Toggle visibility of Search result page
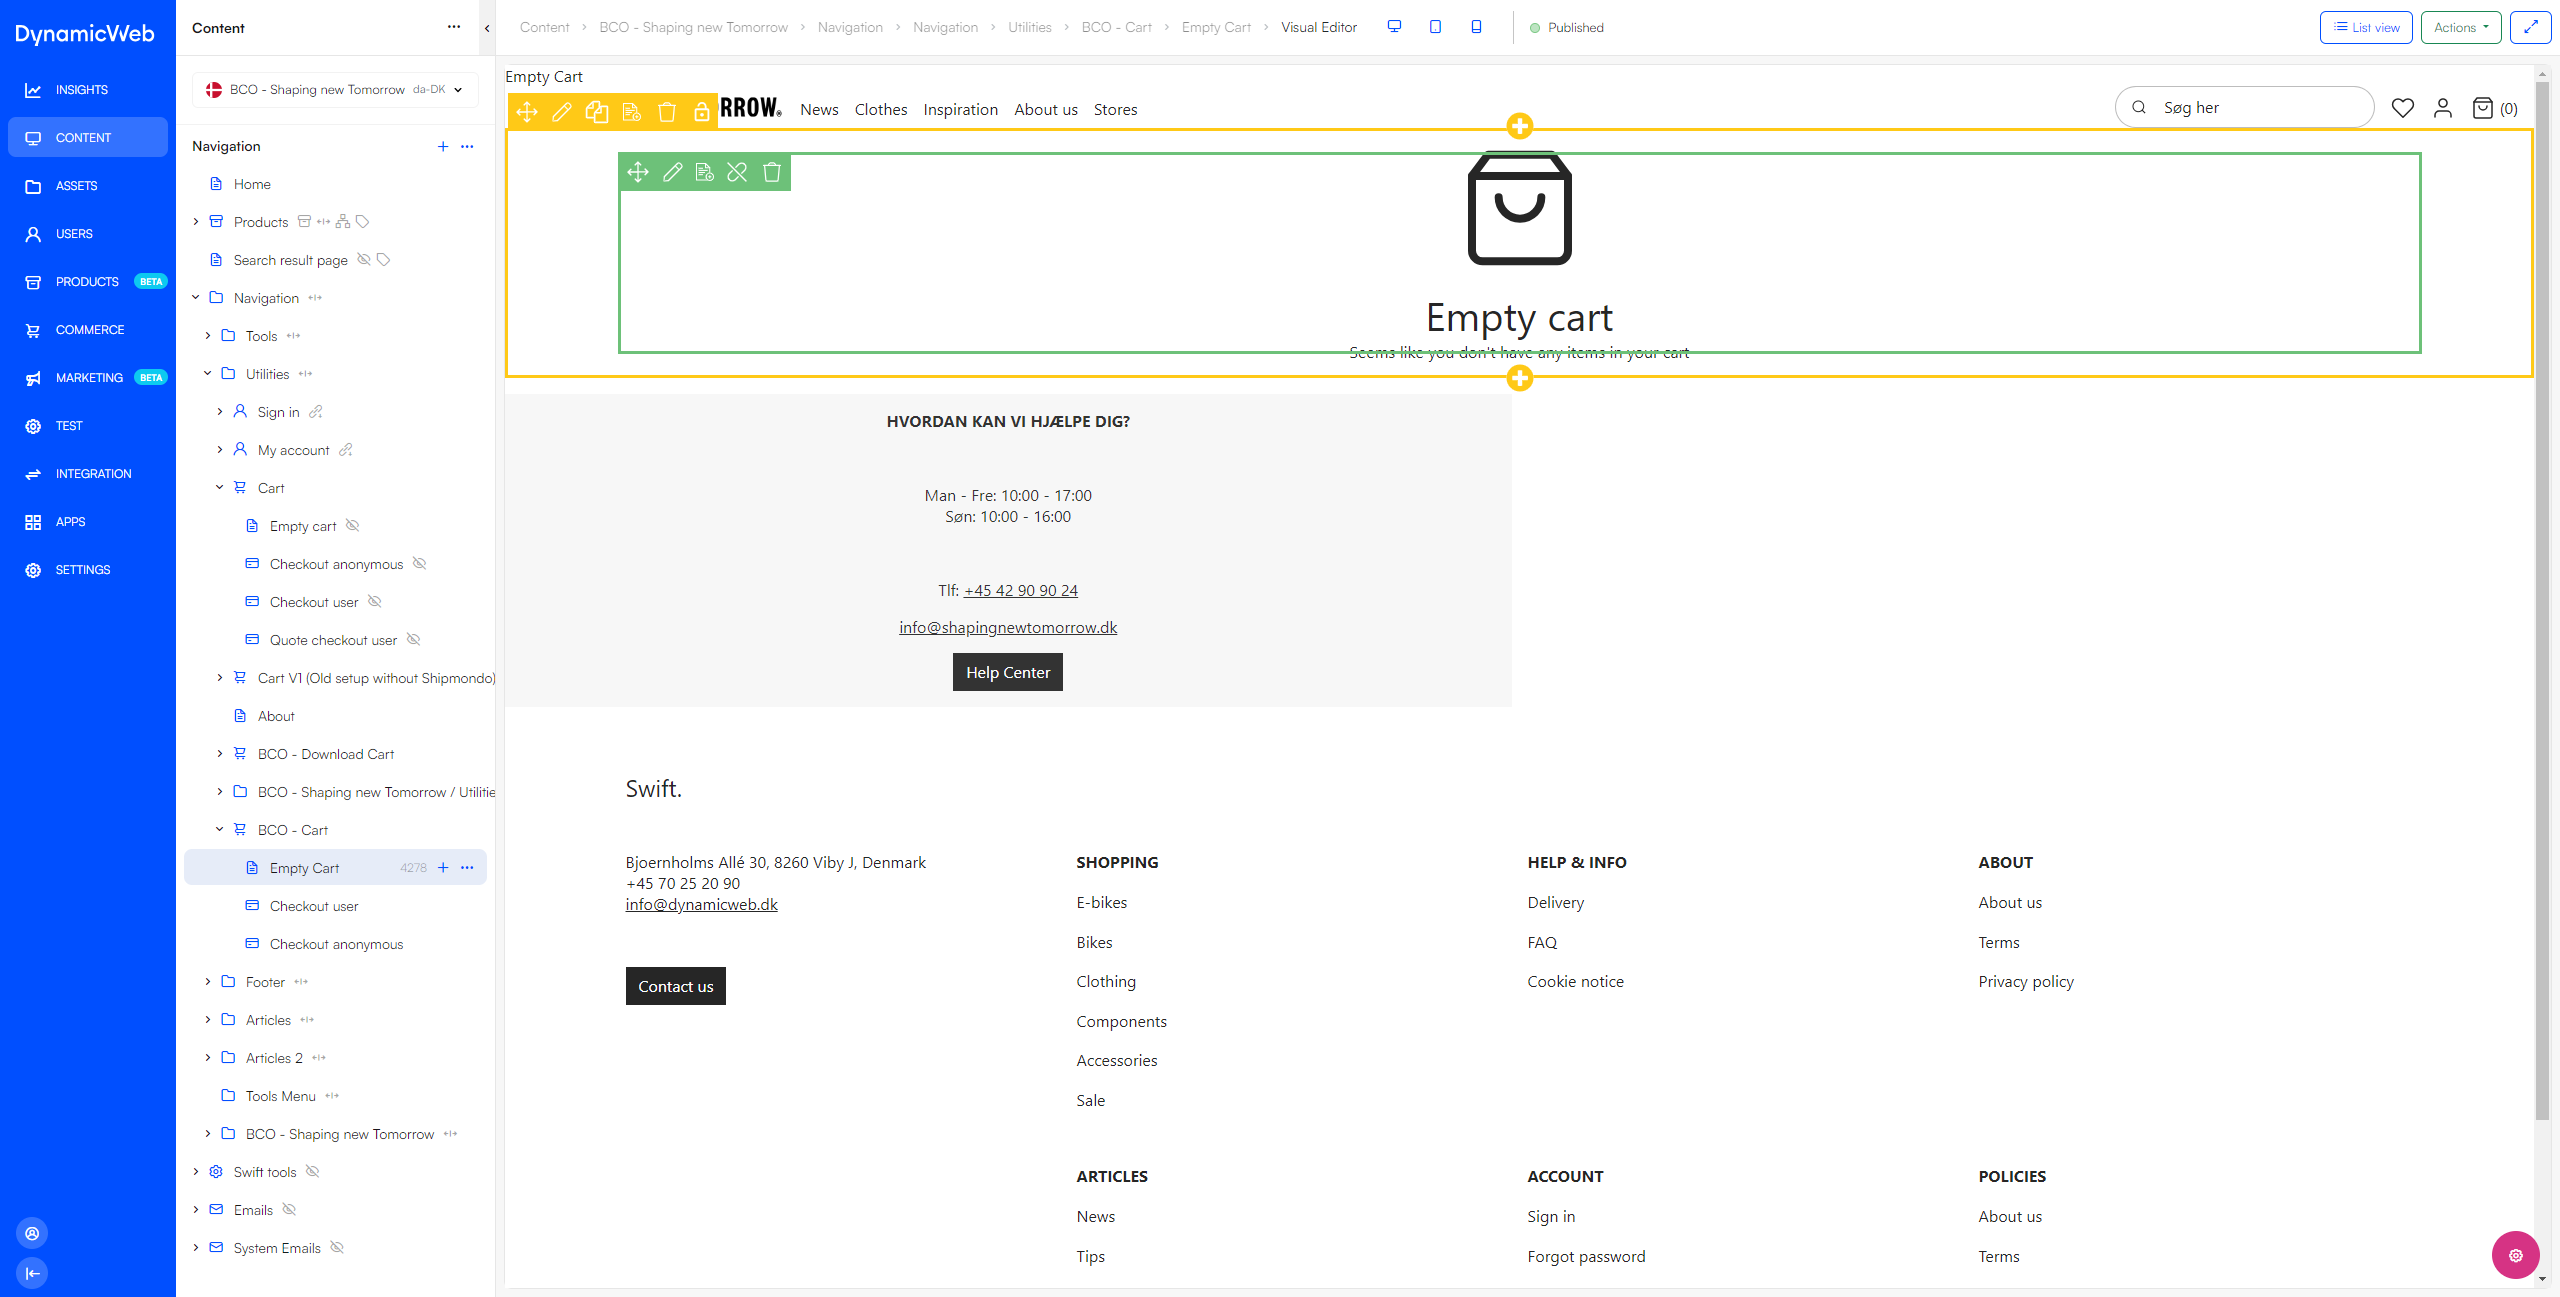The height and width of the screenshot is (1297, 2560). pos(362,260)
